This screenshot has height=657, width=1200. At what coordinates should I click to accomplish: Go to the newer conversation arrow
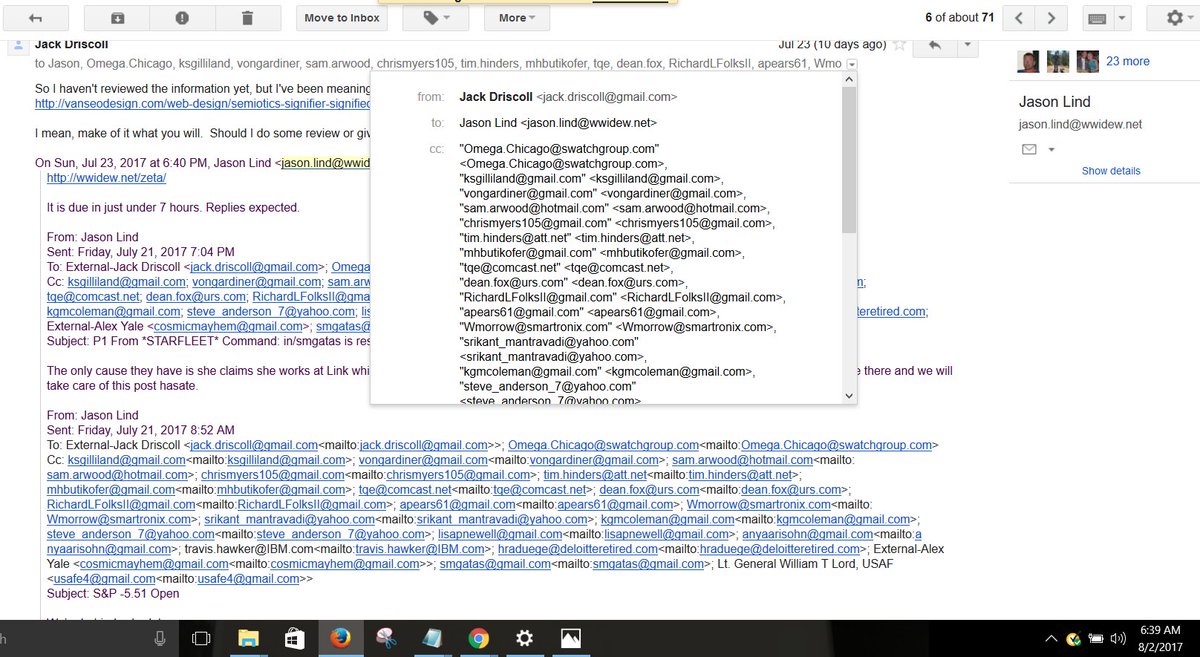point(1018,18)
